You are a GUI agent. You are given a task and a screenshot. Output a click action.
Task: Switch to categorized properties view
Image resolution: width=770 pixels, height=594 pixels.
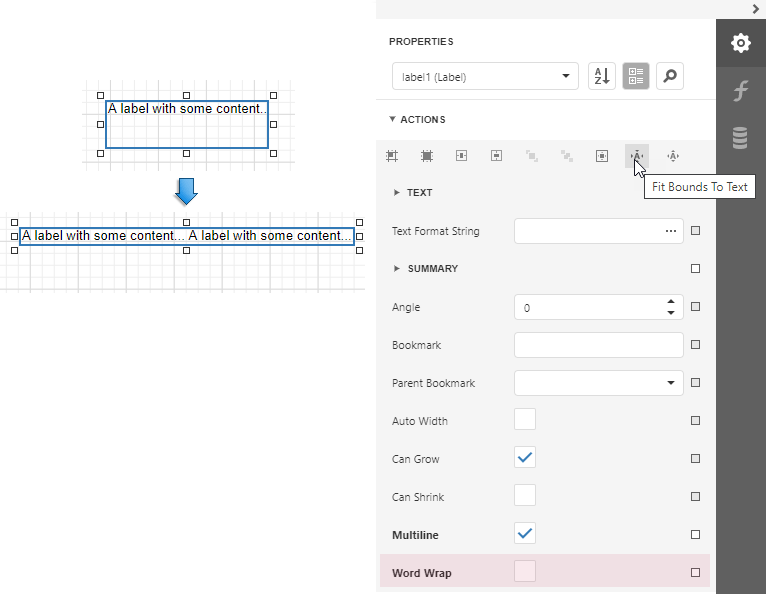(636, 76)
